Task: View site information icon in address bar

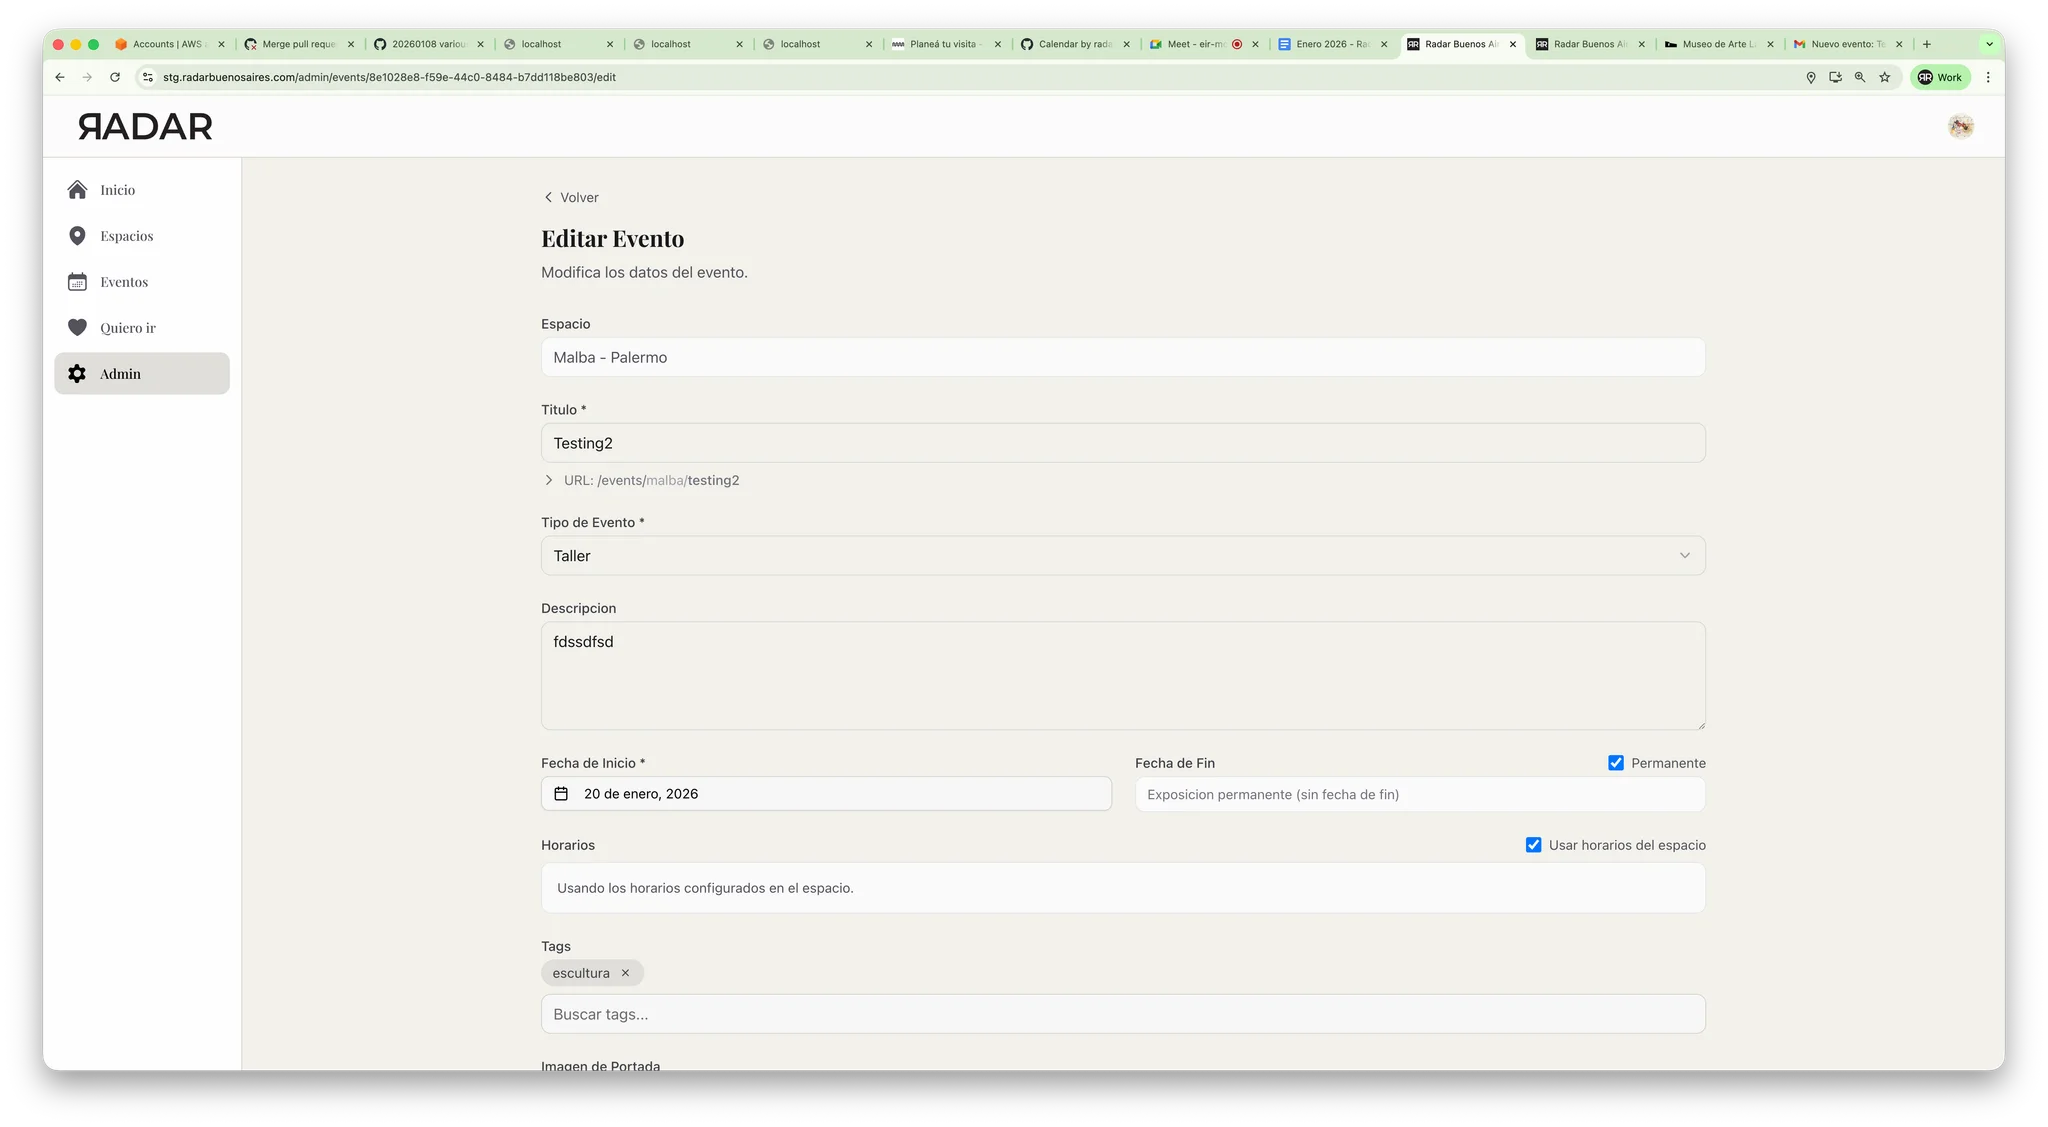Action: [x=148, y=77]
